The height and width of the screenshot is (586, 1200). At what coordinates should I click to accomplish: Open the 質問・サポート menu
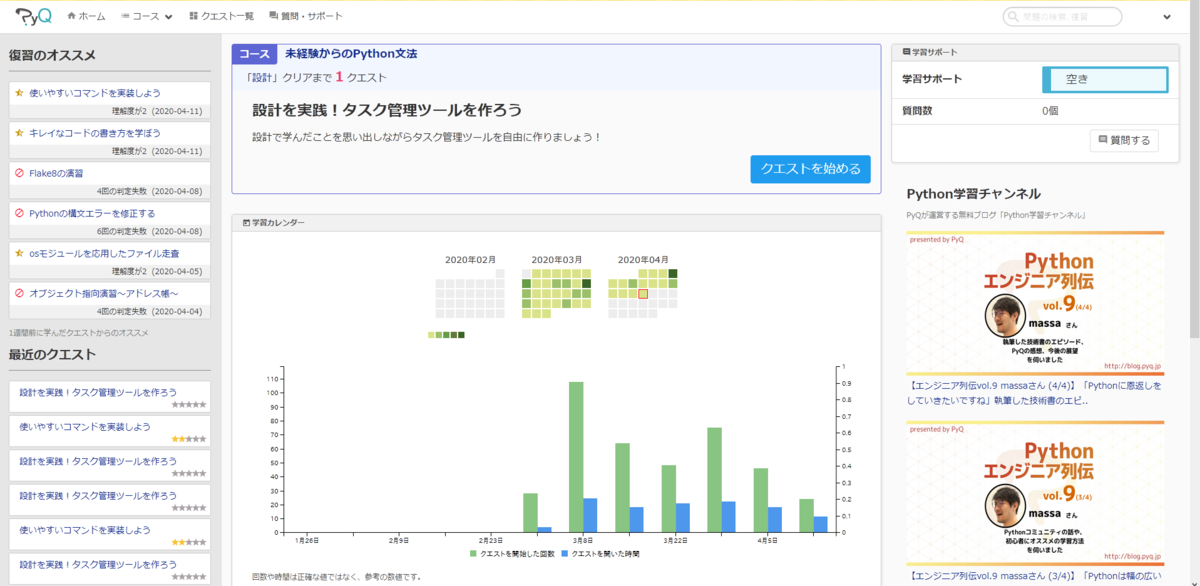305,16
